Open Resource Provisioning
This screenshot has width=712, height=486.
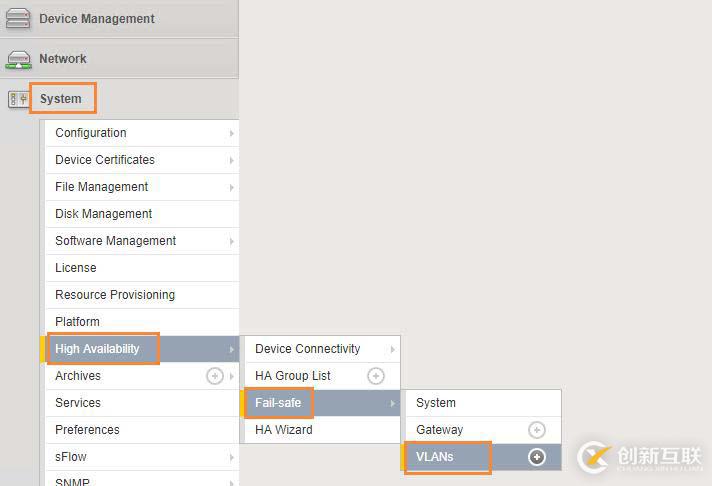tap(115, 295)
